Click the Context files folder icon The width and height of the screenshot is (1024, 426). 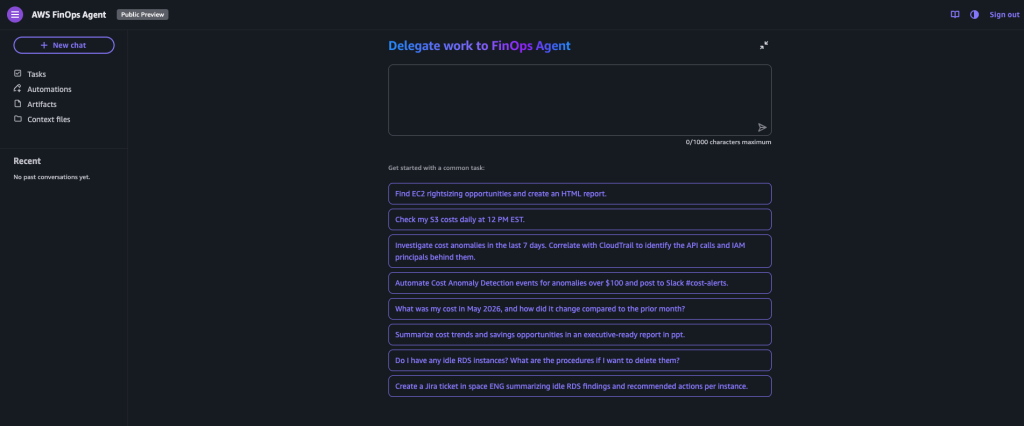click(18, 119)
